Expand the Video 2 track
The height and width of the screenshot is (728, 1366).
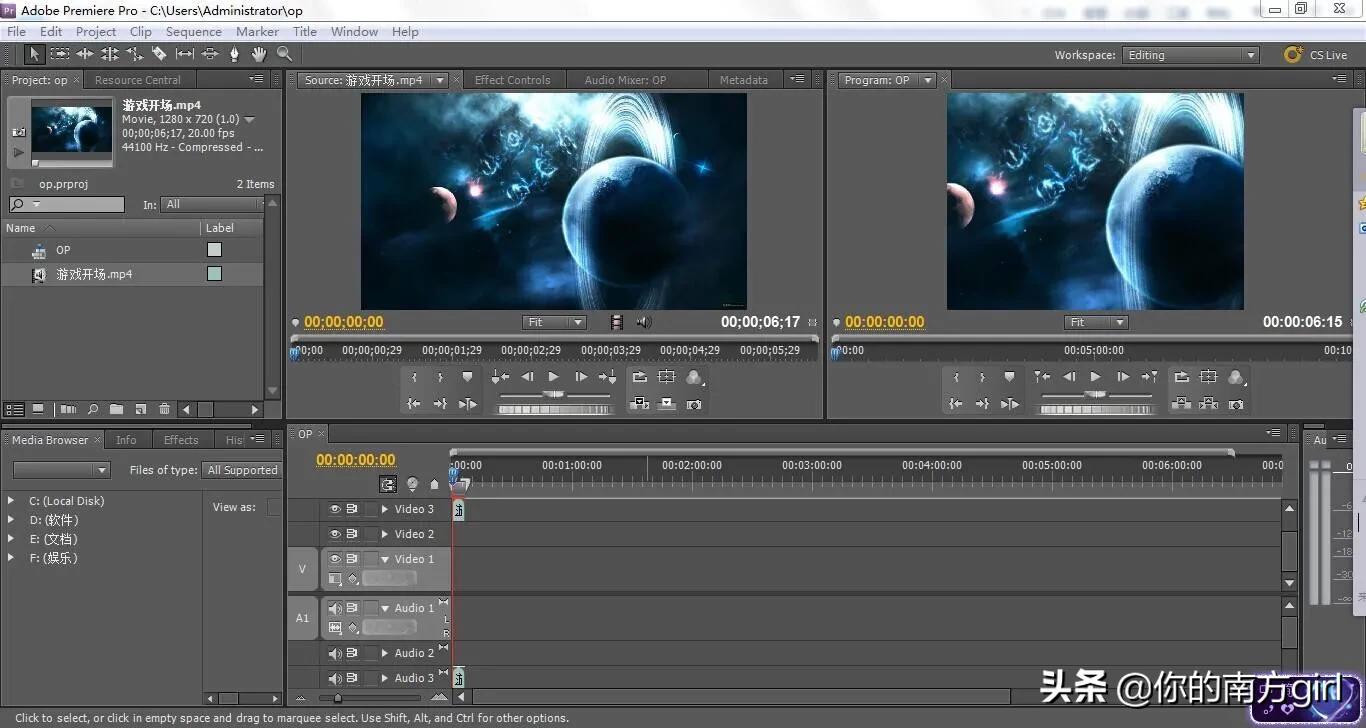click(x=385, y=534)
